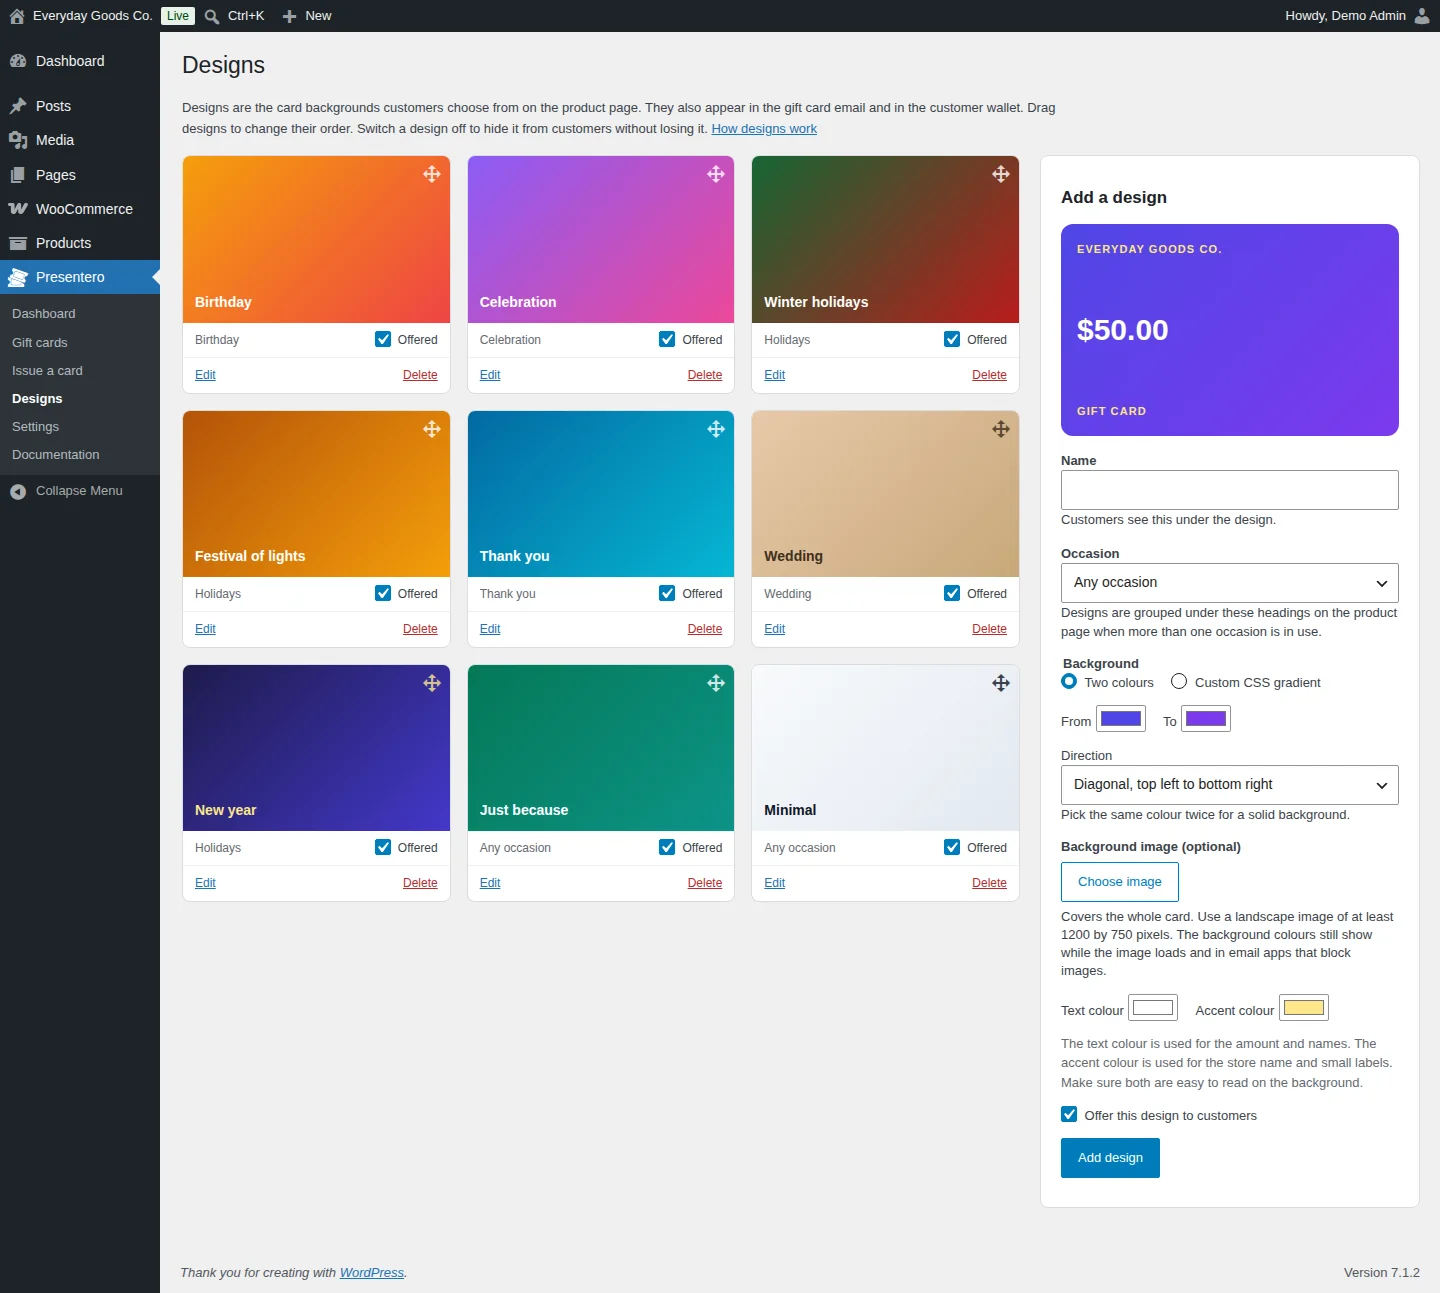The width and height of the screenshot is (1440, 1293).
Task: Uncheck Offered for the Celebration design
Action: pyautogui.click(x=667, y=339)
